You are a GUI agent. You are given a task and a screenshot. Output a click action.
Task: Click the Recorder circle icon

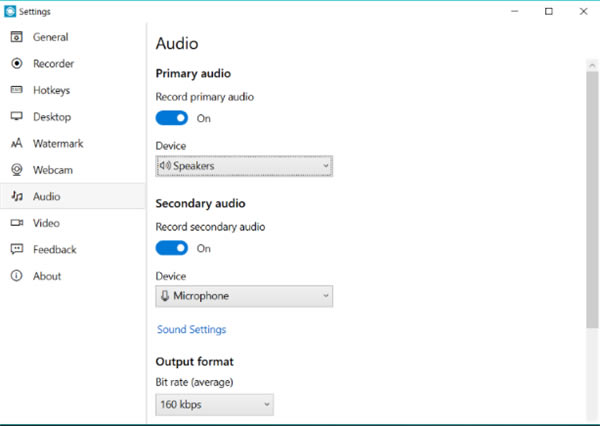(x=16, y=64)
